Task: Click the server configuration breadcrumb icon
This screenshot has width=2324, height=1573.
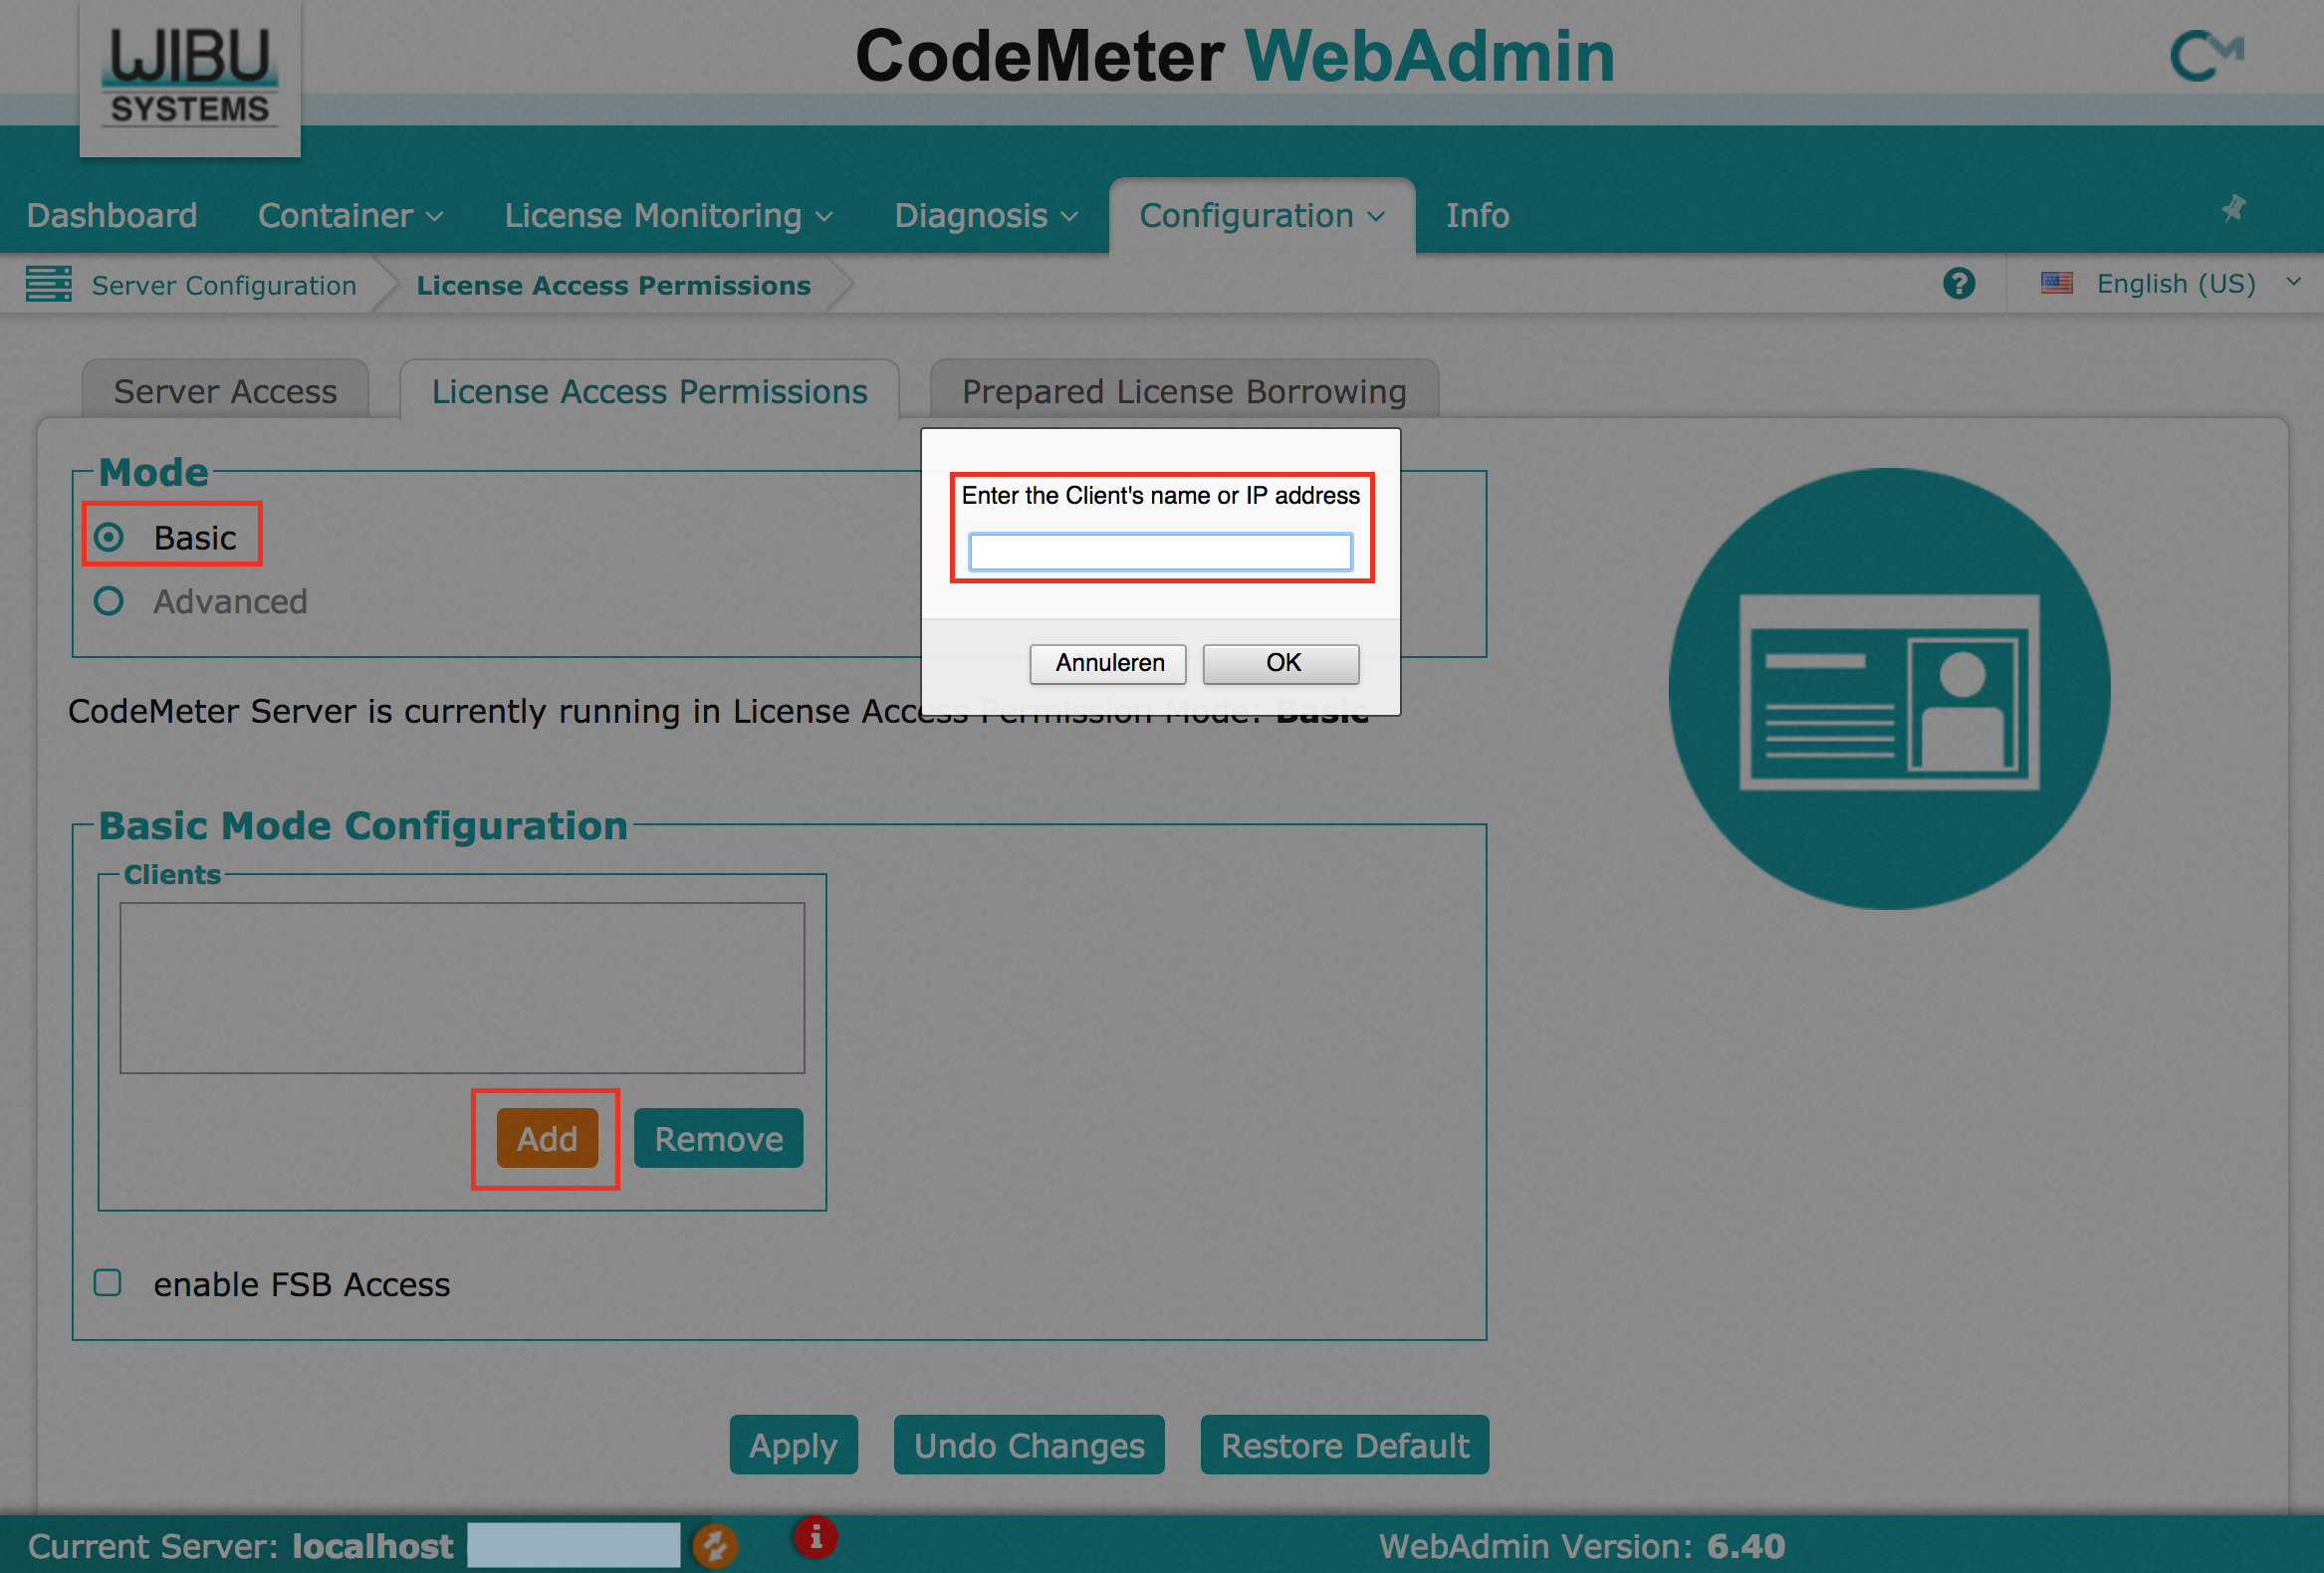Action: coord(49,284)
